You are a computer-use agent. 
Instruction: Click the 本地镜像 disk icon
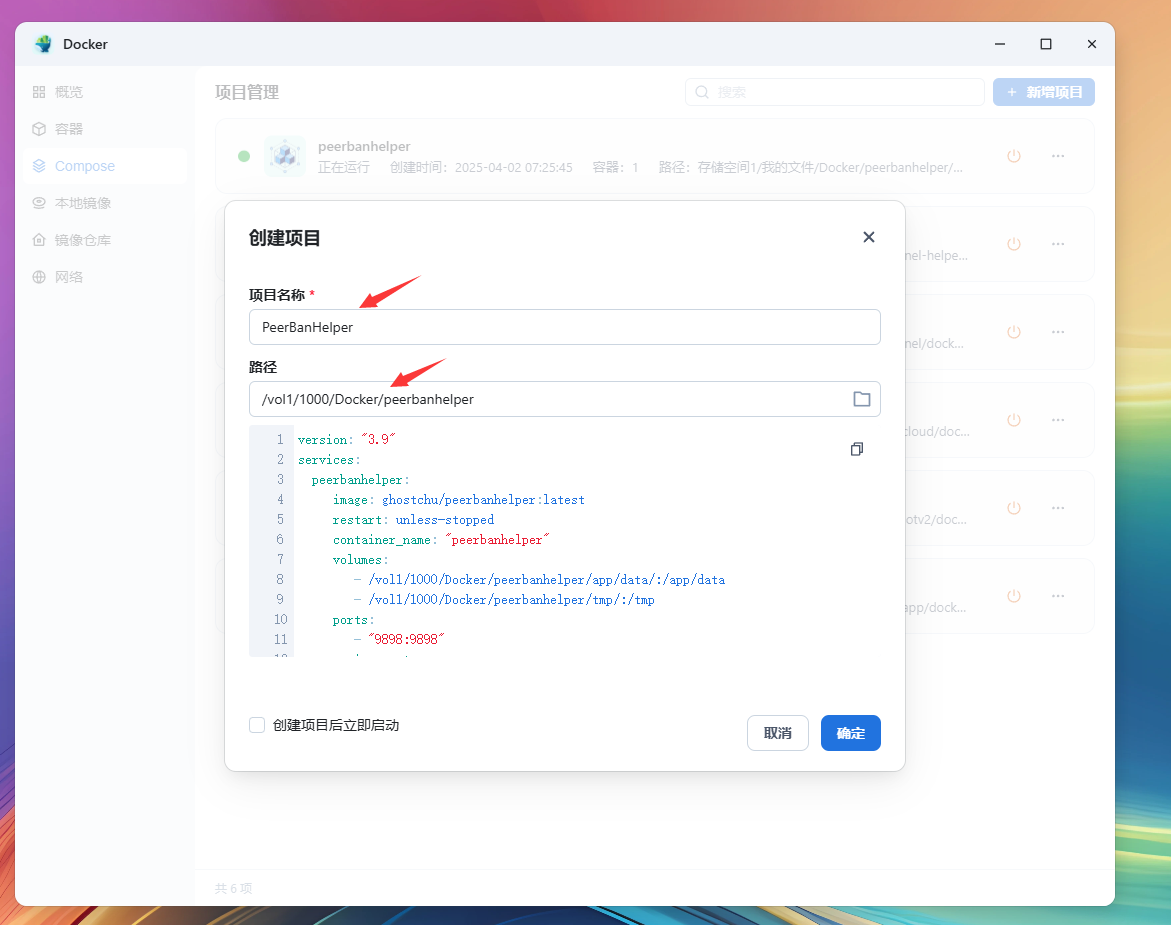pos(39,203)
